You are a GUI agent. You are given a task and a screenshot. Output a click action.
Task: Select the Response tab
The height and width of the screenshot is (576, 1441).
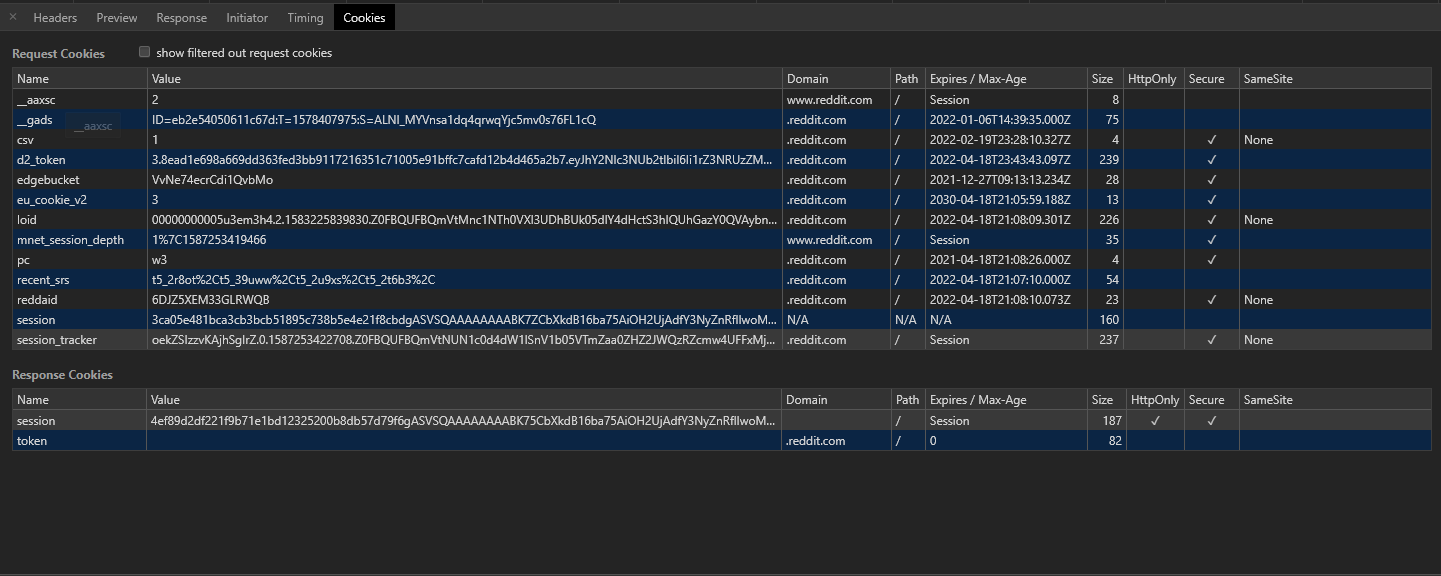(181, 17)
